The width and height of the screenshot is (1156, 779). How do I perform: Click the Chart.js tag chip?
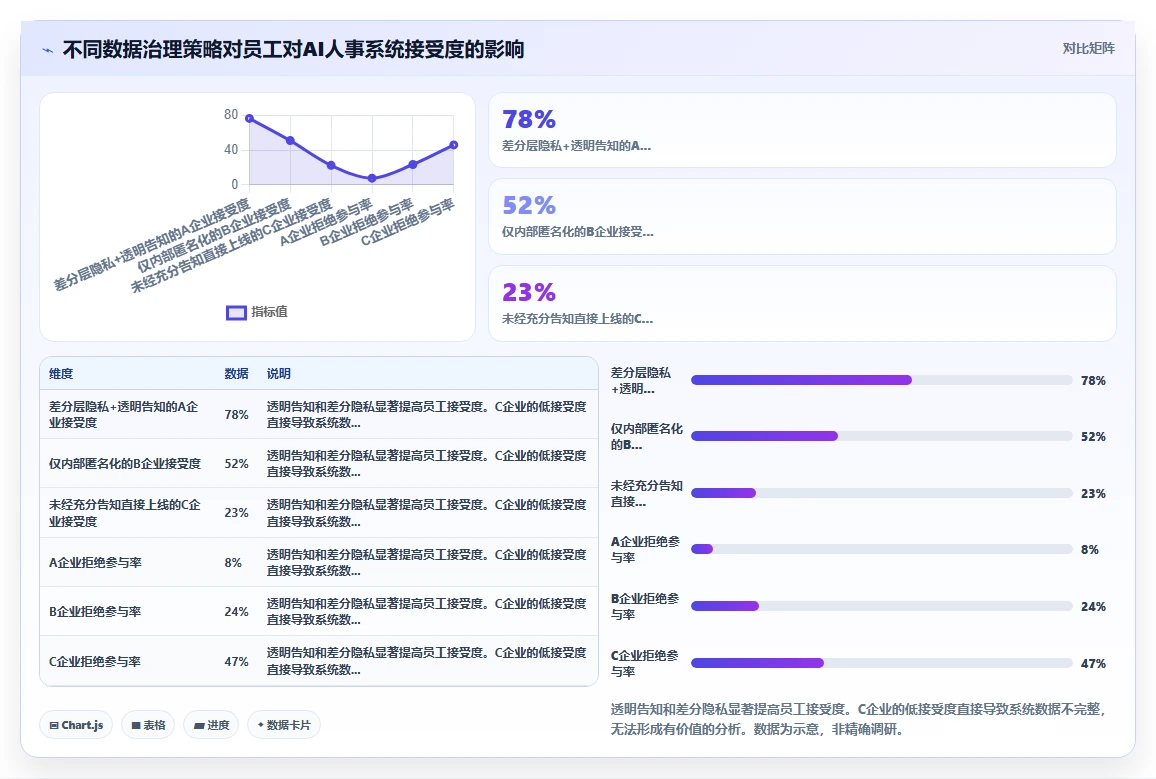coord(76,725)
